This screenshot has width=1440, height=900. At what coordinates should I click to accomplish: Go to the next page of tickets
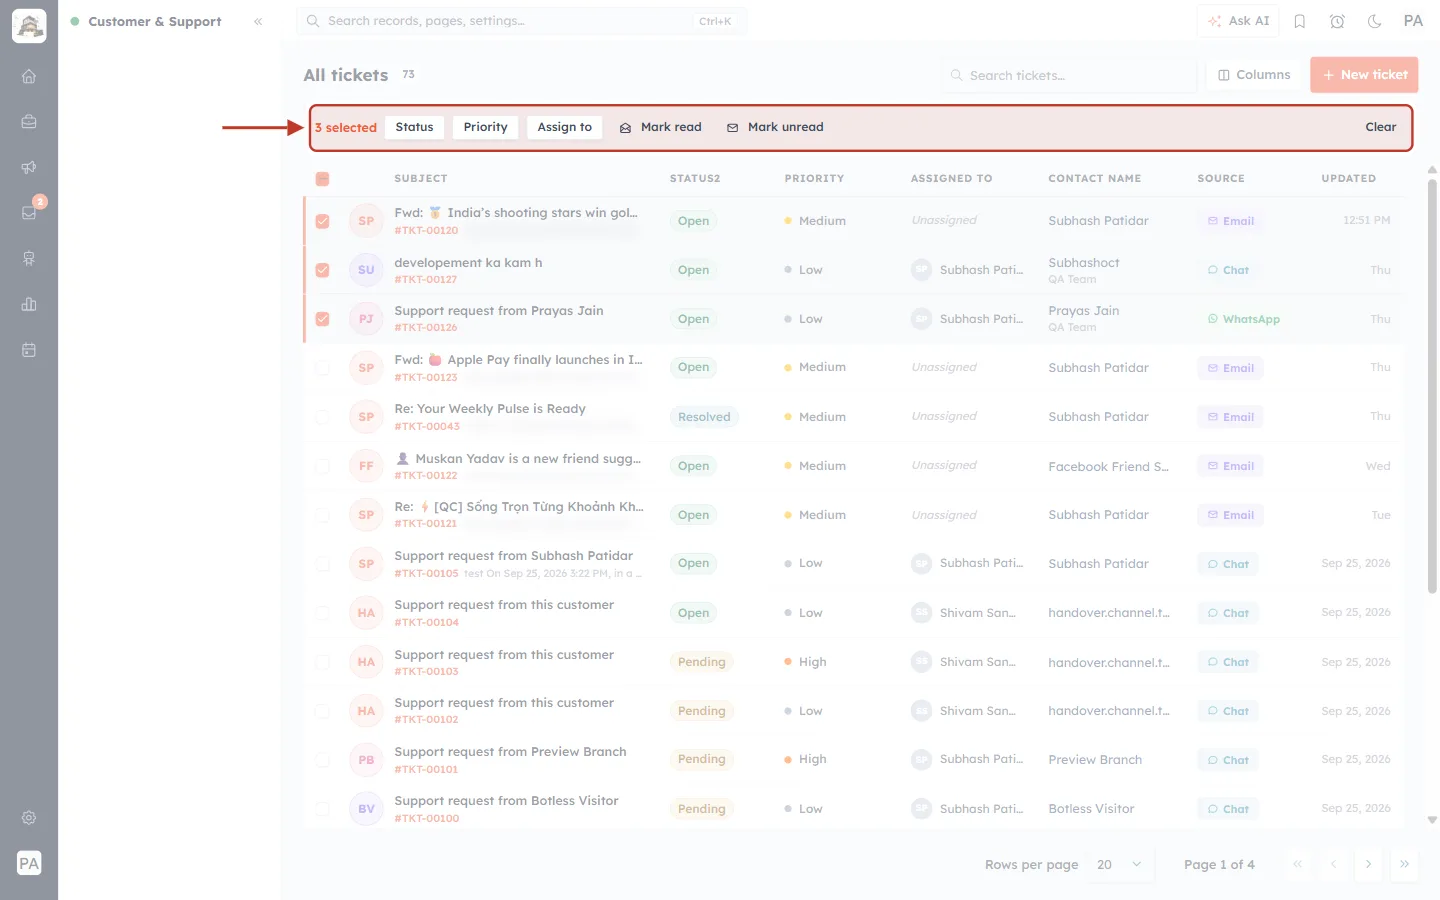pyautogui.click(x=1368, y=864)
